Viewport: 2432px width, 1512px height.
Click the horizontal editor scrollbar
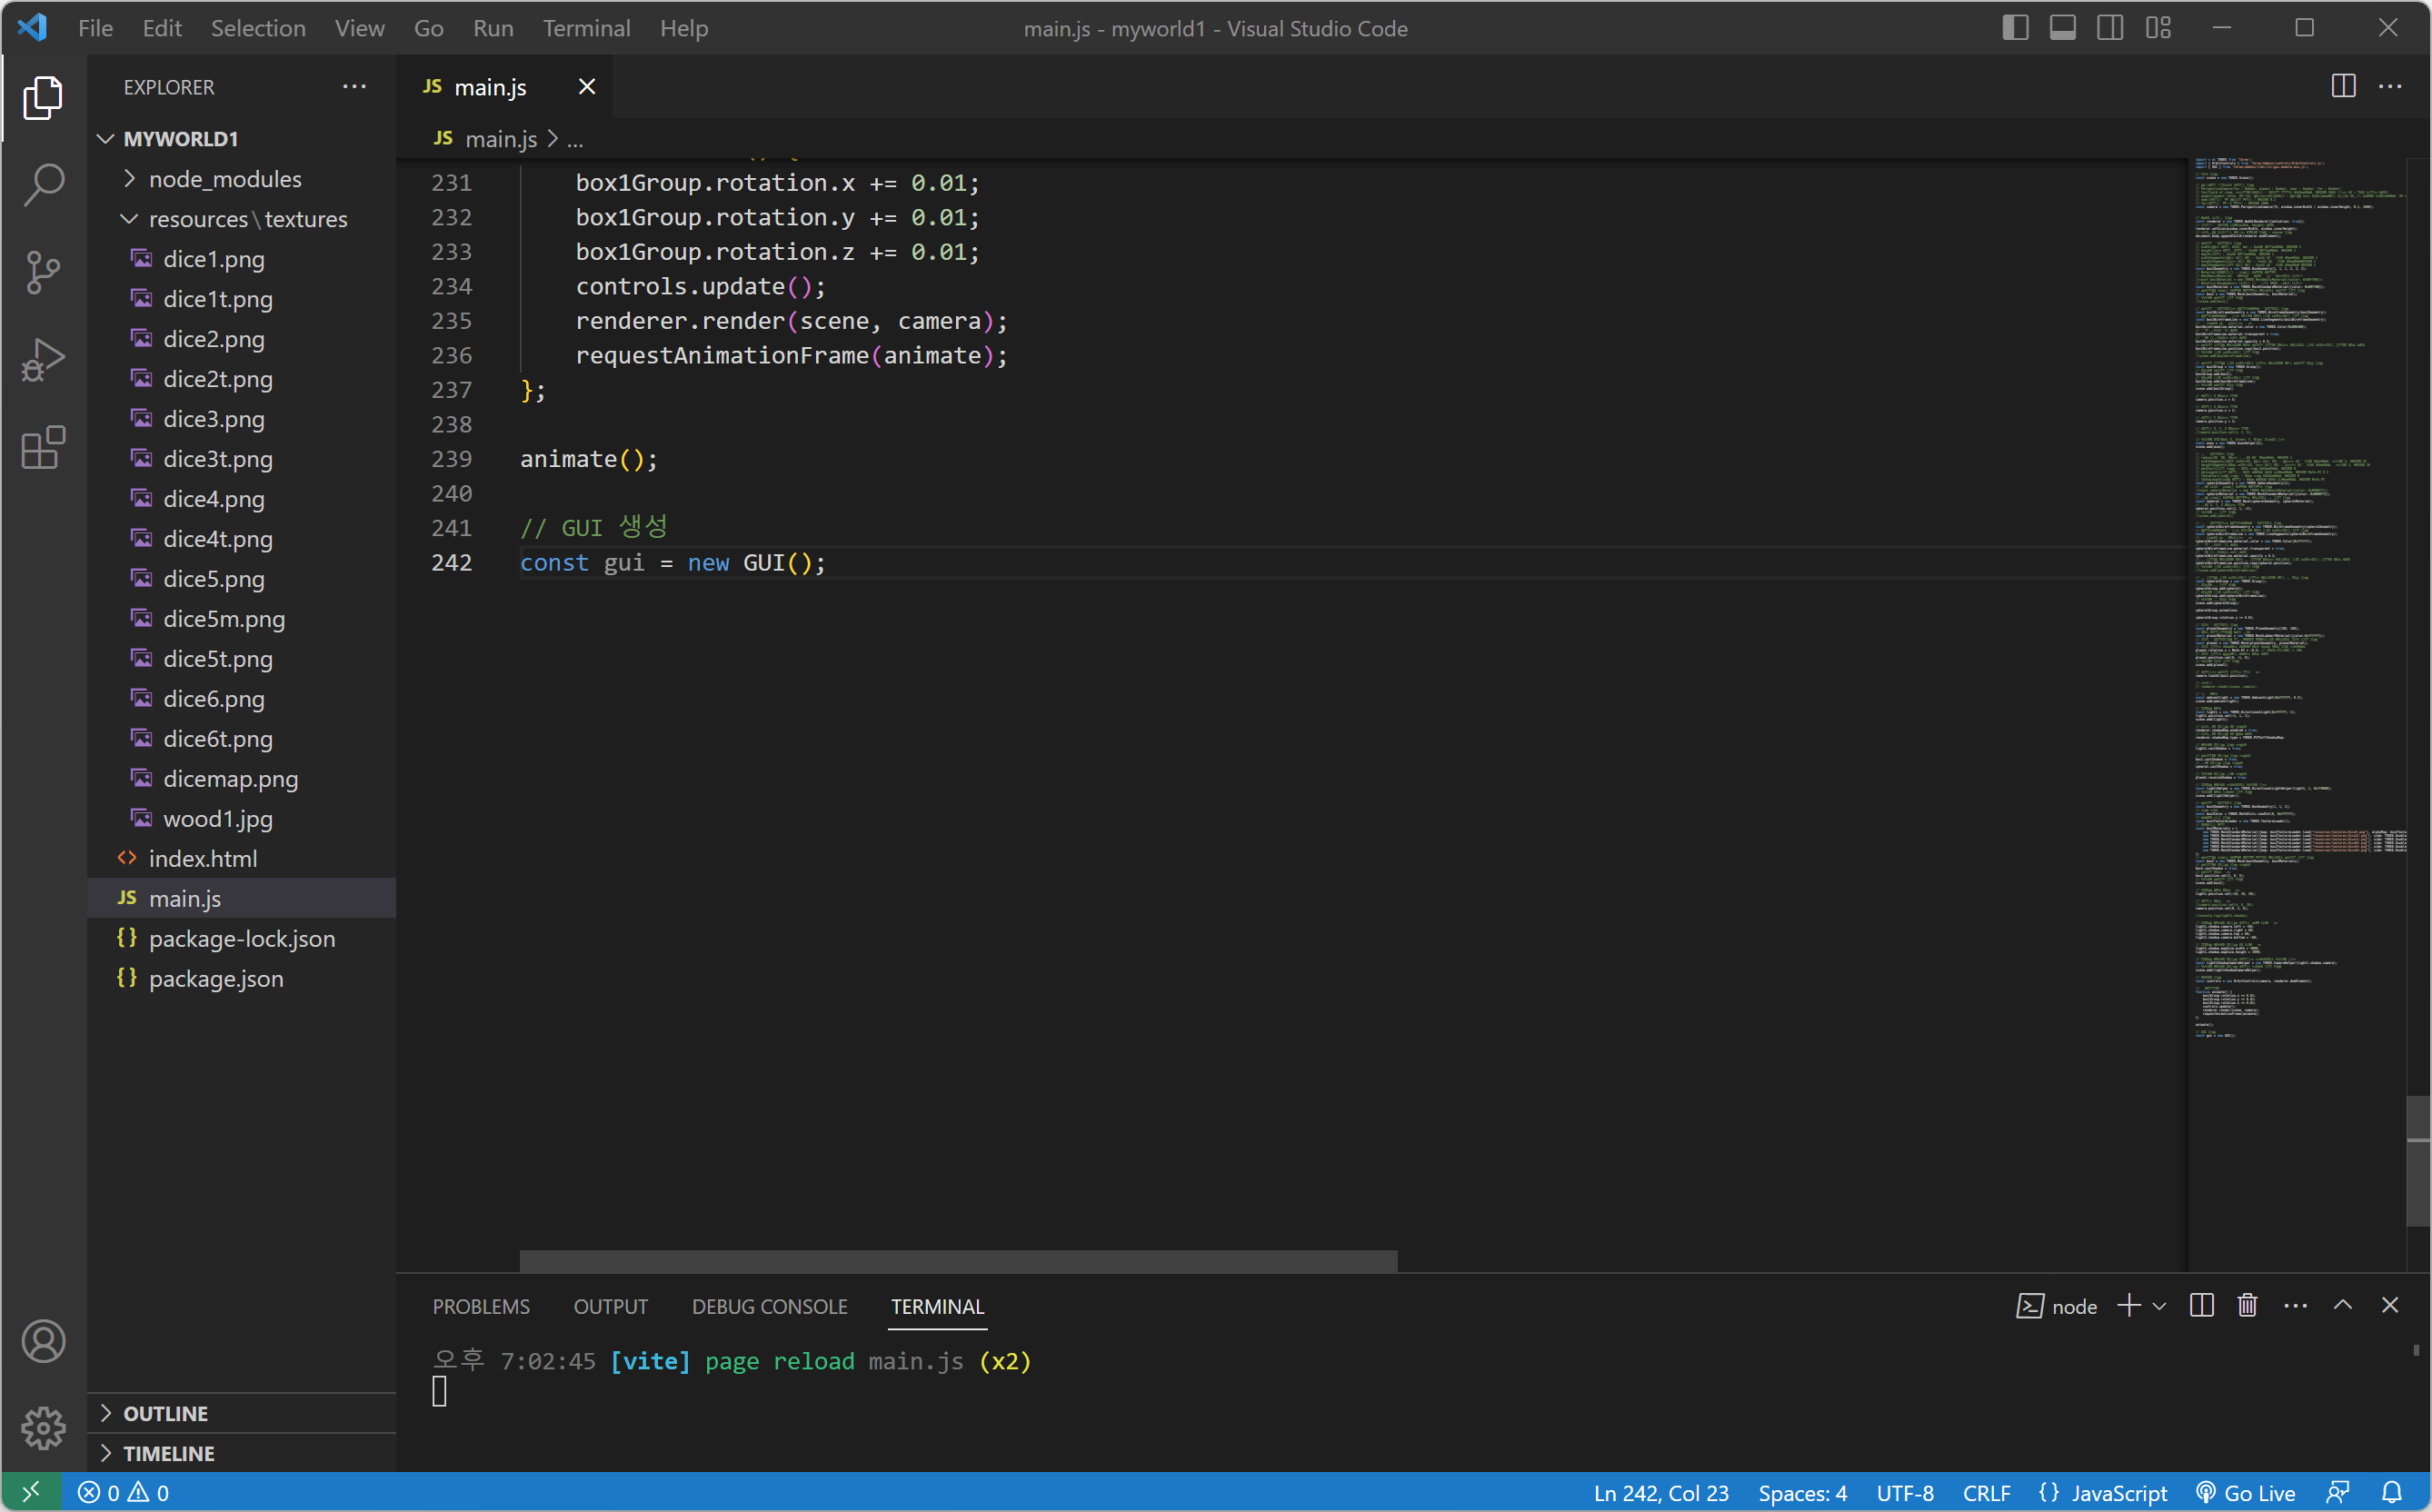[958, 1260]
